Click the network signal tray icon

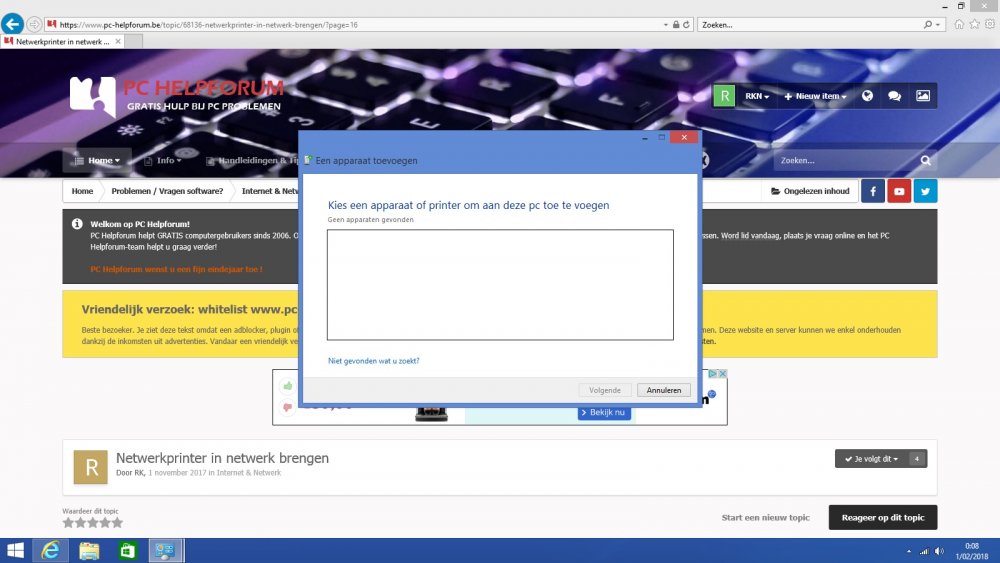click(x=923, y=551)
